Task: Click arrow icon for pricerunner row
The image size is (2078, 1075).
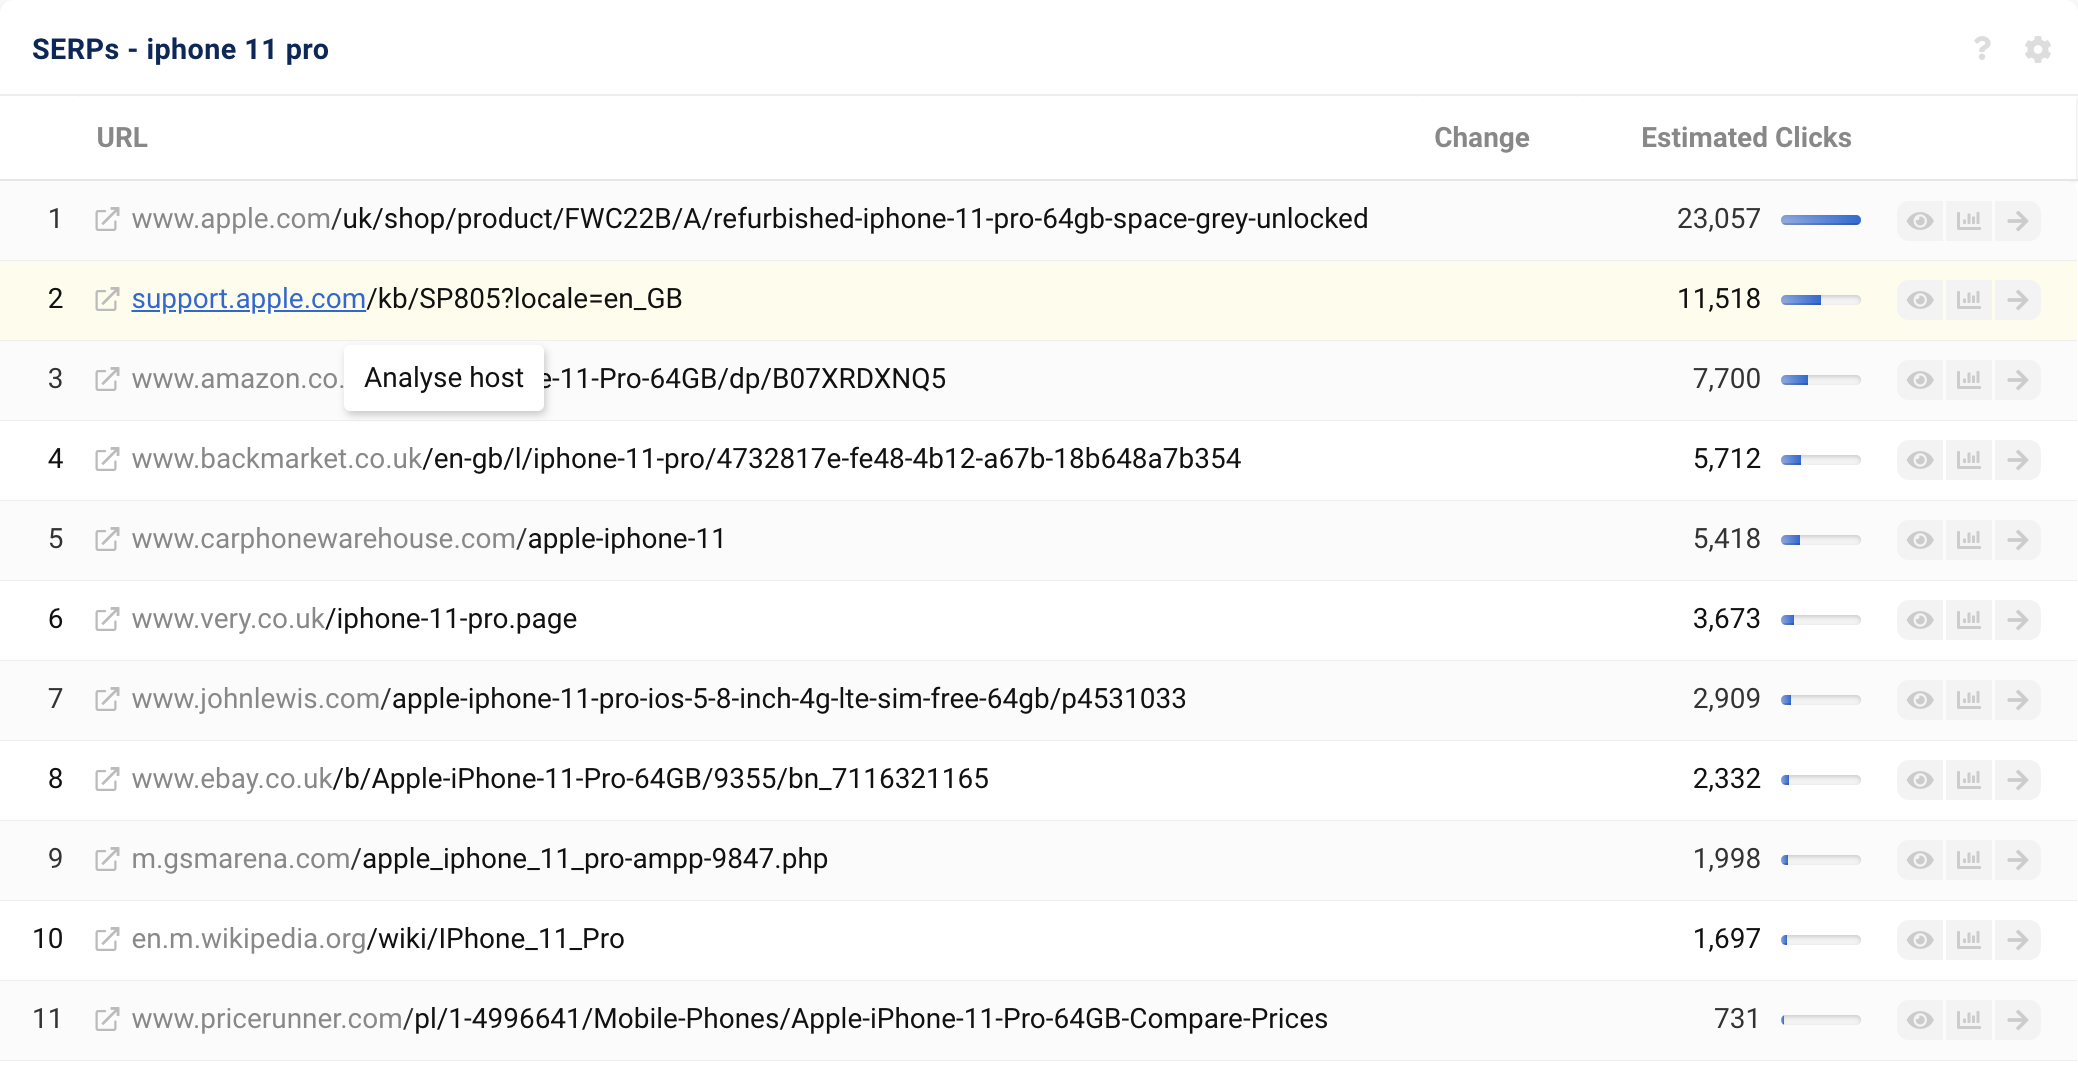Action: pos(2018,1020)
